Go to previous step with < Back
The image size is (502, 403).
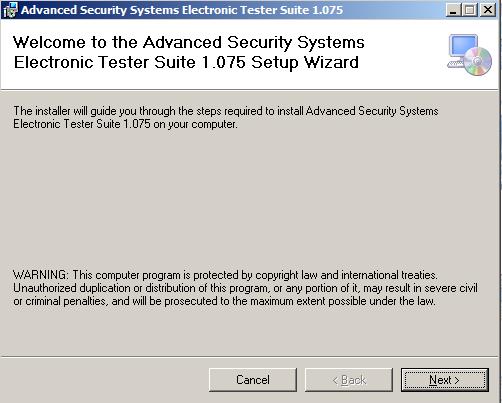(349, 380)
